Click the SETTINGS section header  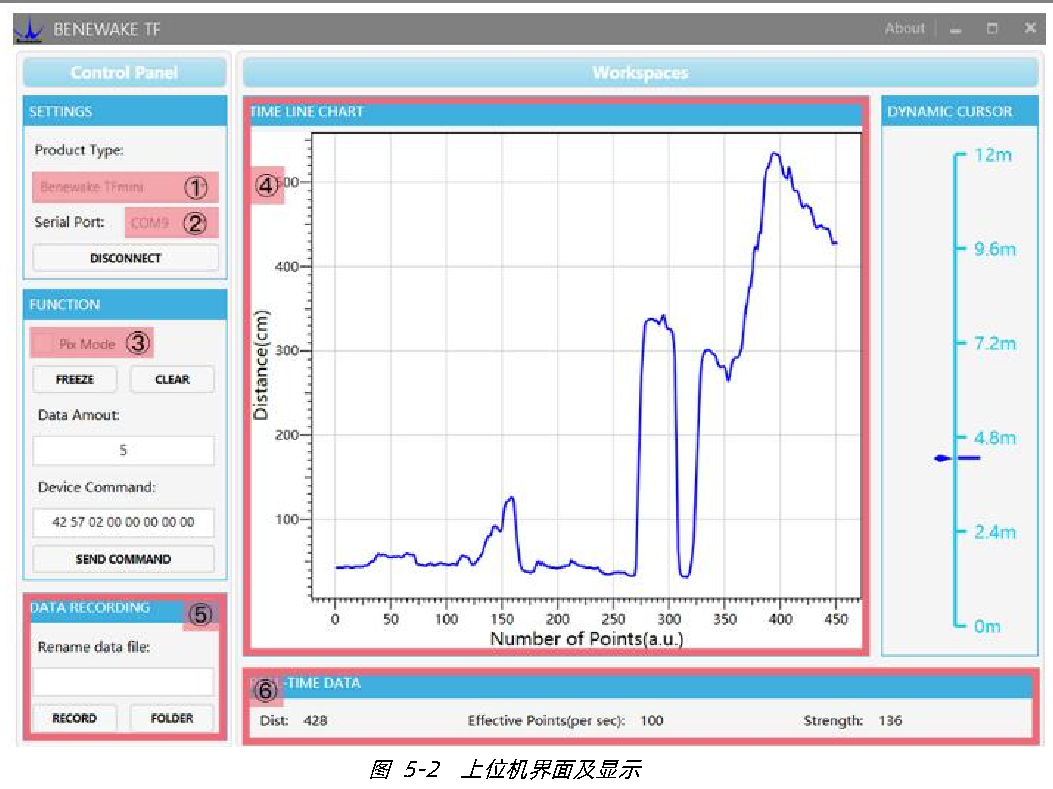(125, 111)
